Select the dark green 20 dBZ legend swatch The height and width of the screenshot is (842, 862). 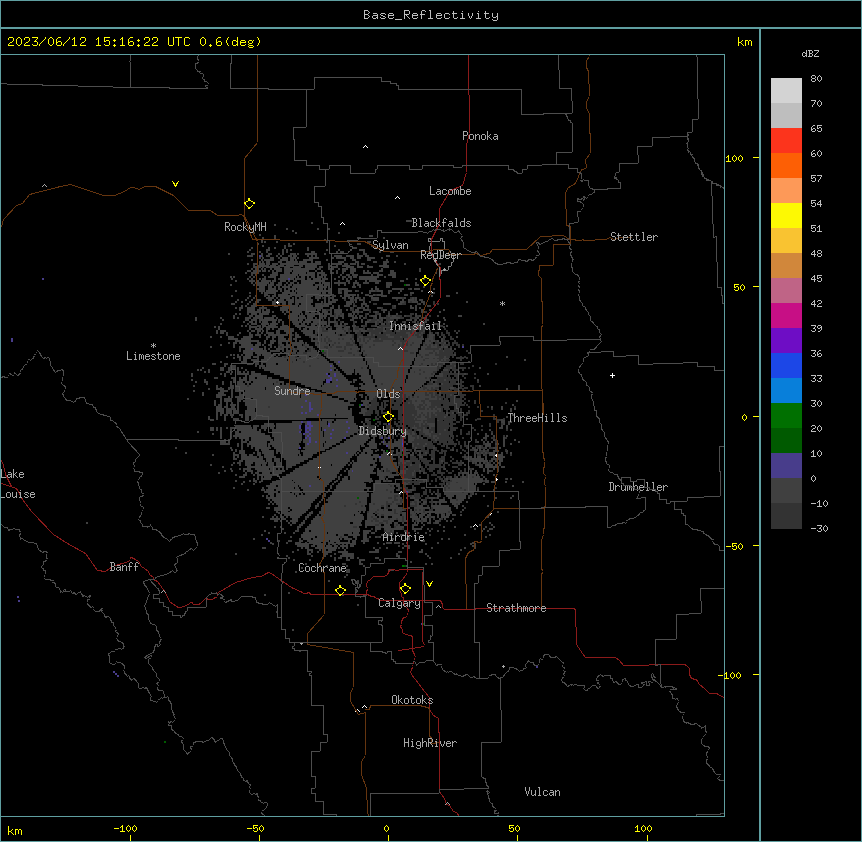(x=786, y=440)
